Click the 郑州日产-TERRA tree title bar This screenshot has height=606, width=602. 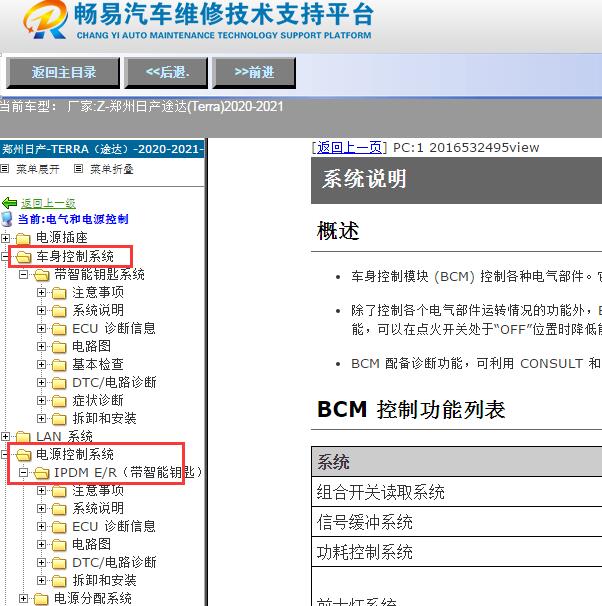pyautogui.click(x=102, y=149)
